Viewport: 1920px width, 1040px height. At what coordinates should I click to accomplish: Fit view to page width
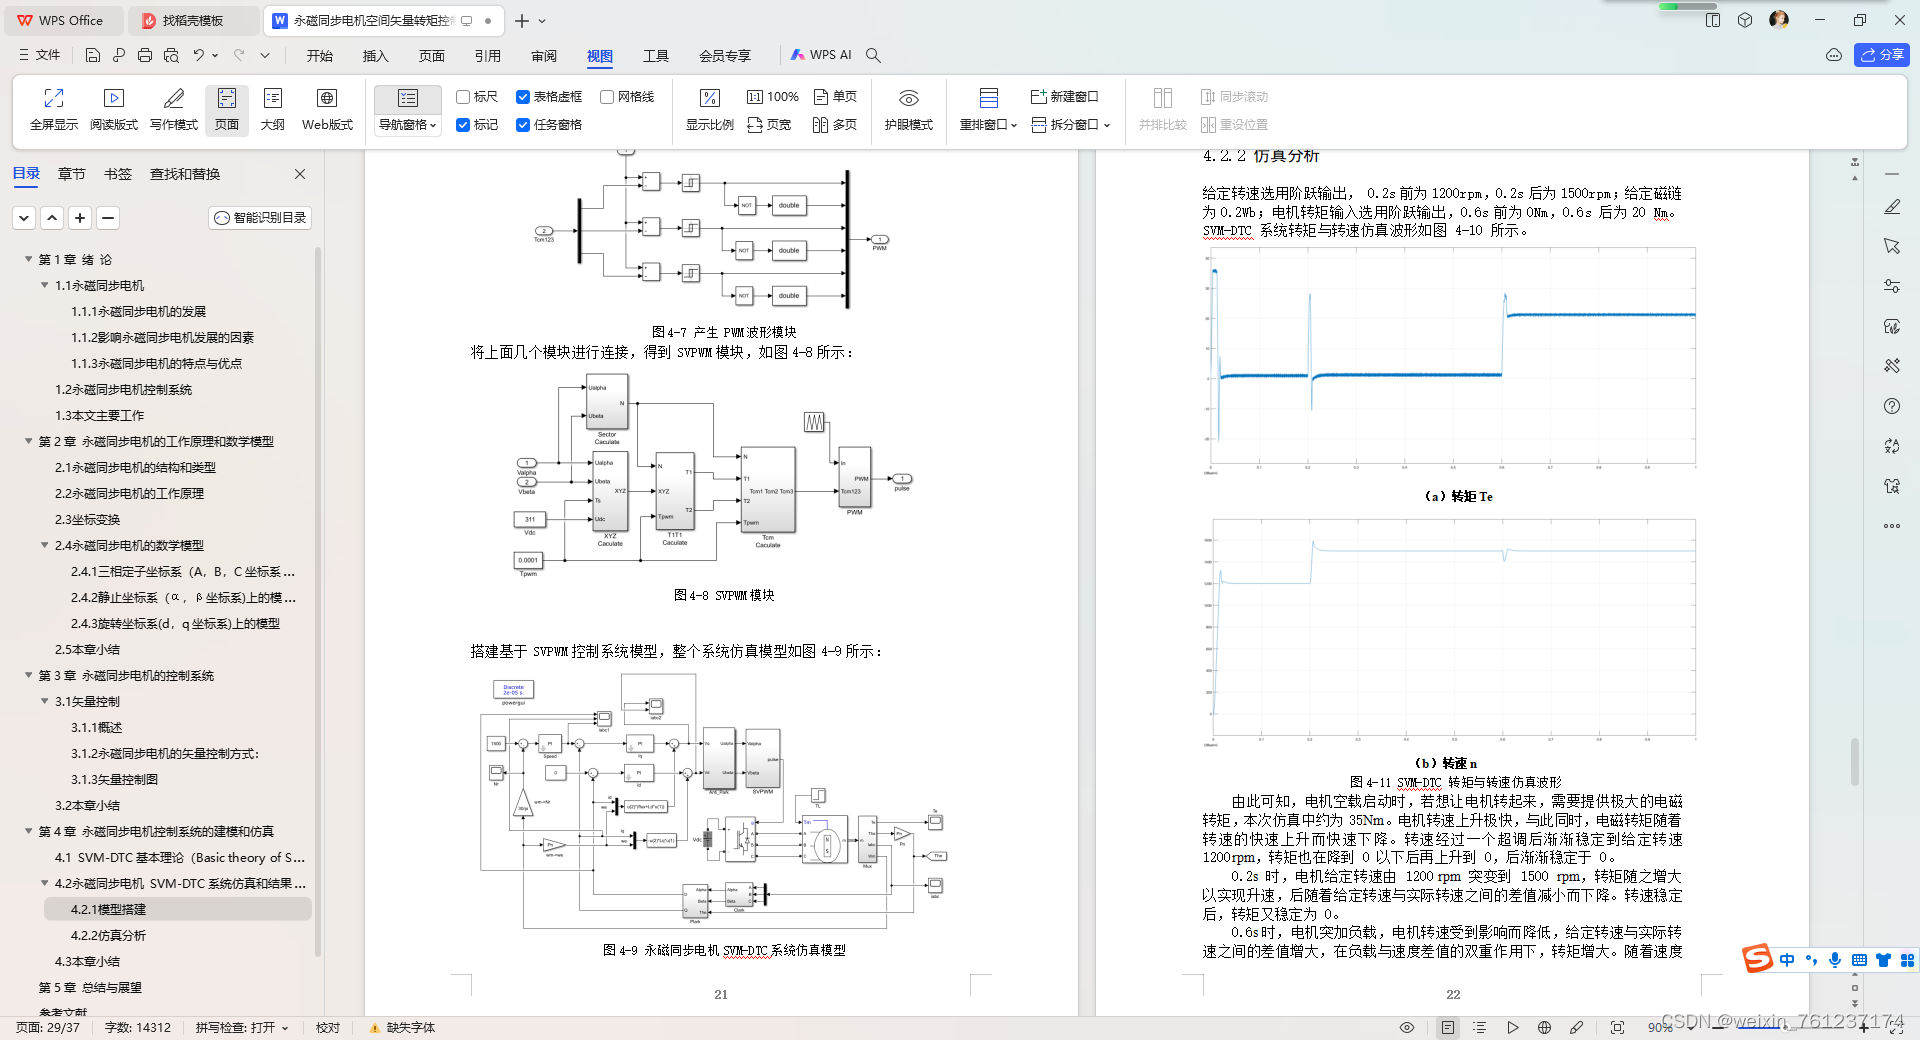click(769, 125)
